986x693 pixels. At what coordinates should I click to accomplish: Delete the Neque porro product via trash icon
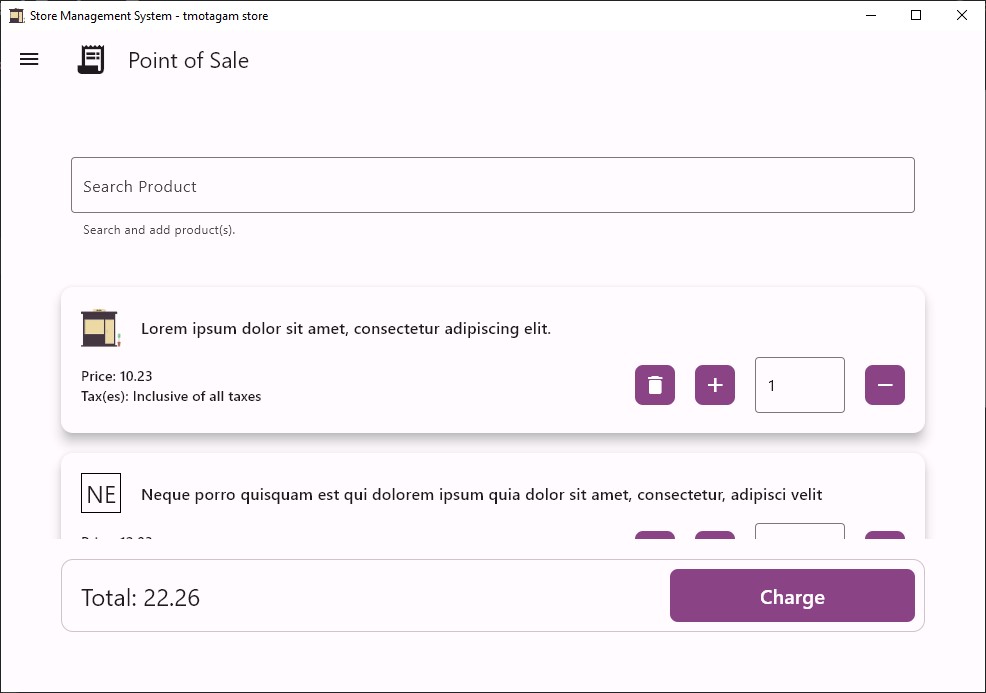(655, 540)
